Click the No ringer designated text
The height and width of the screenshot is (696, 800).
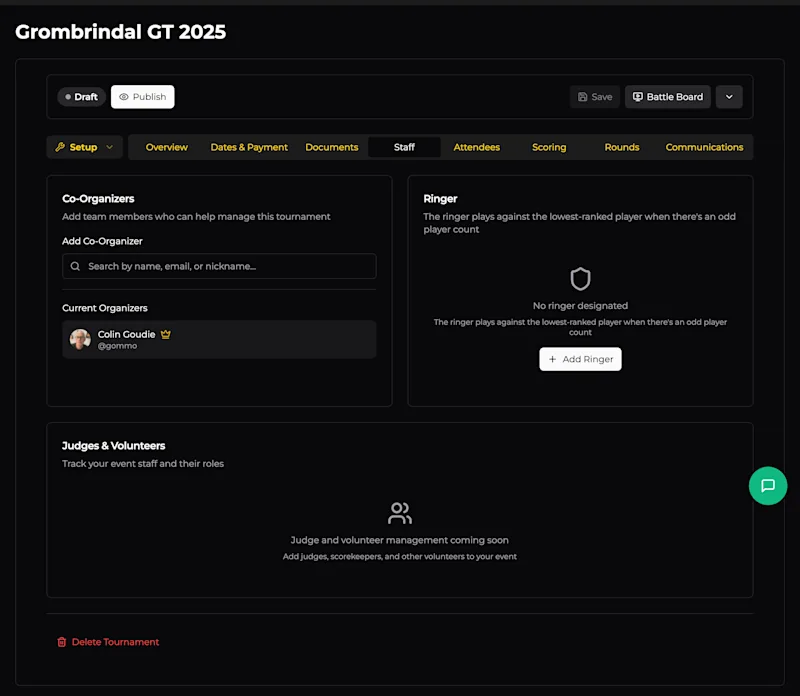pyautogui.click(x=580, y=306)
